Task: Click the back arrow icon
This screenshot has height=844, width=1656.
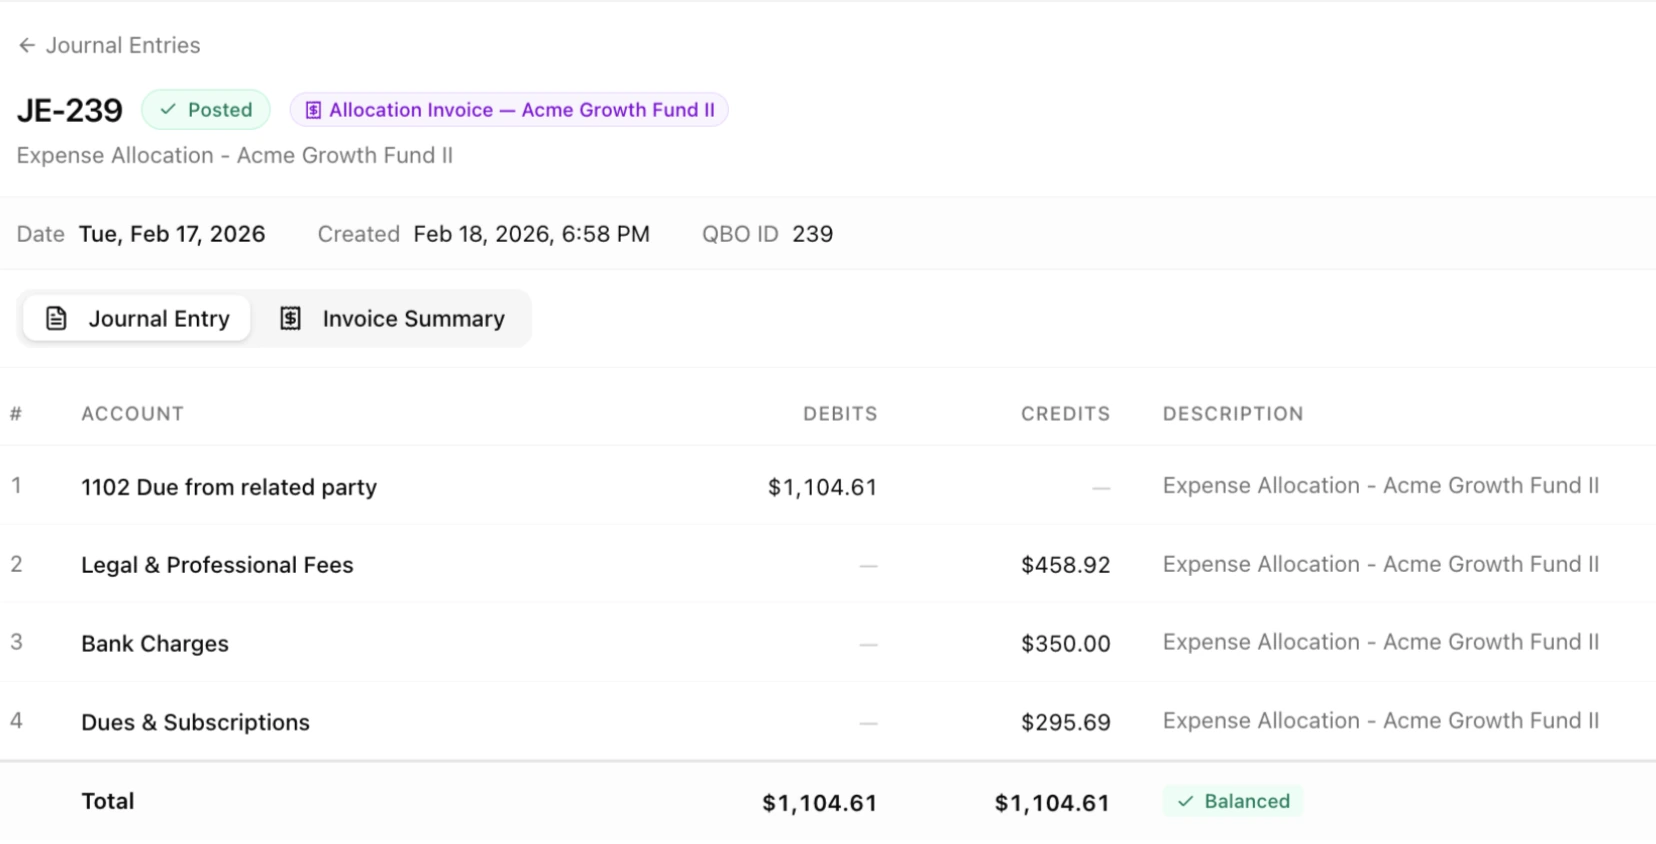Action: 27,44
